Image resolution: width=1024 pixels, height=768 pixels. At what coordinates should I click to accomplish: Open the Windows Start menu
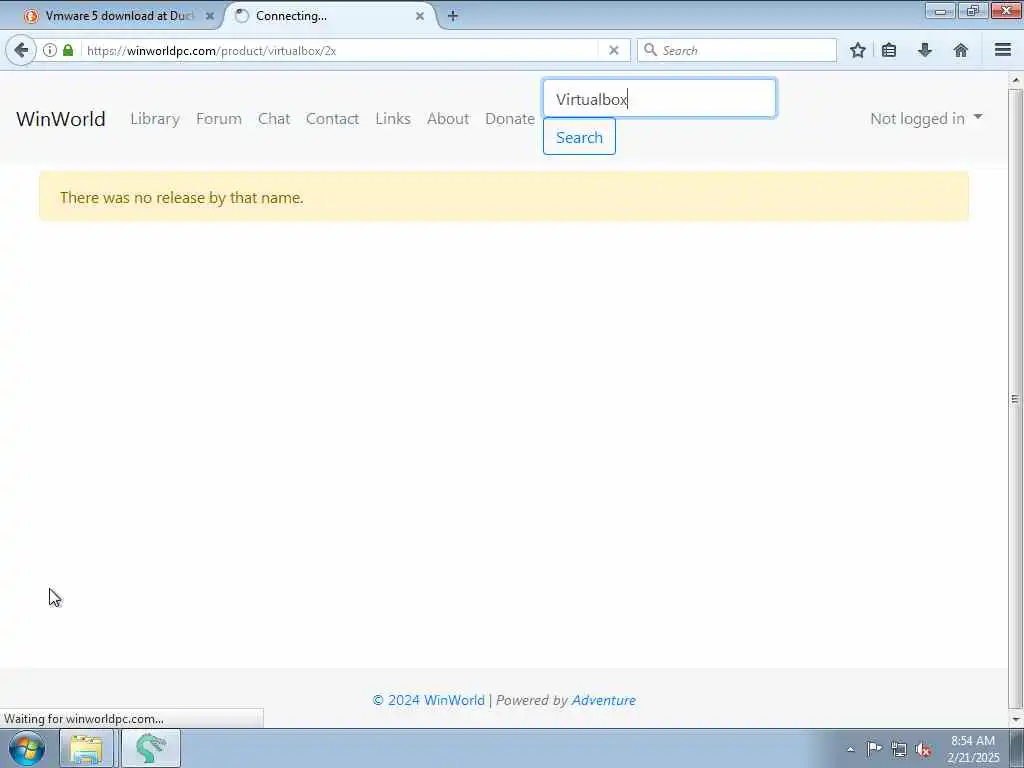point(27,748)
